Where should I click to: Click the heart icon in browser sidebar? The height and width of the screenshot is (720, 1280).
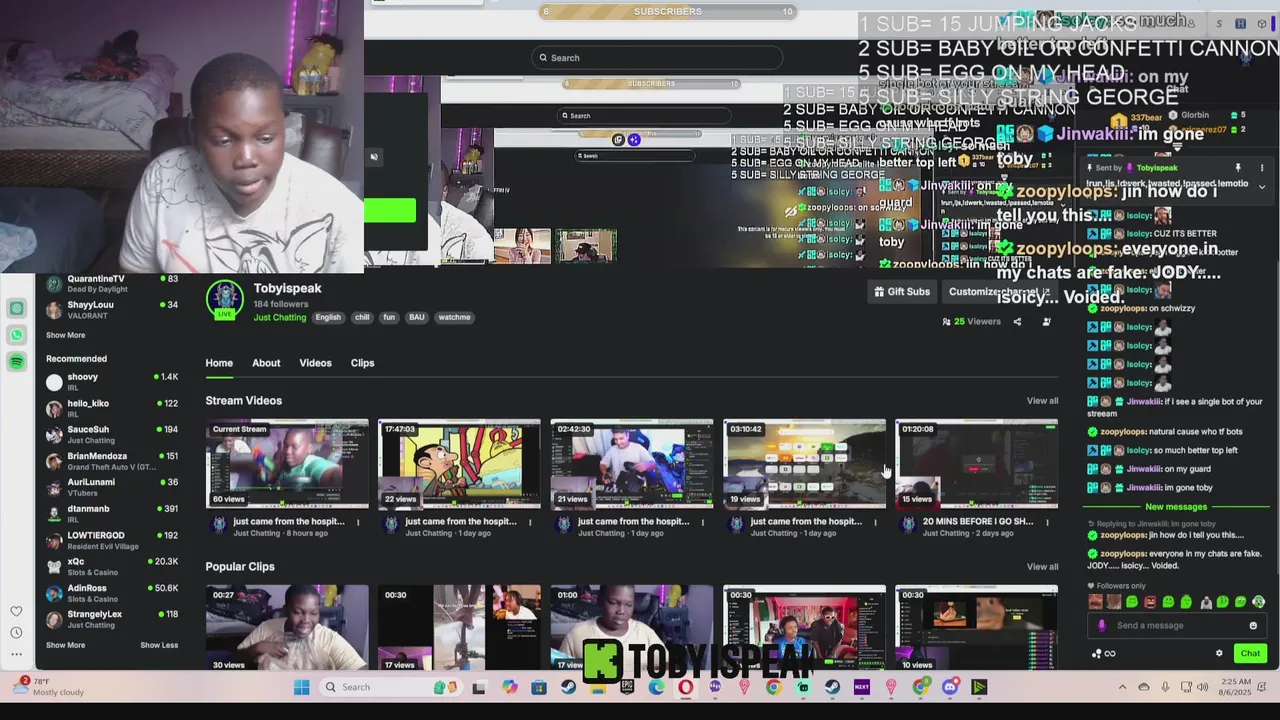coord(16,611)
